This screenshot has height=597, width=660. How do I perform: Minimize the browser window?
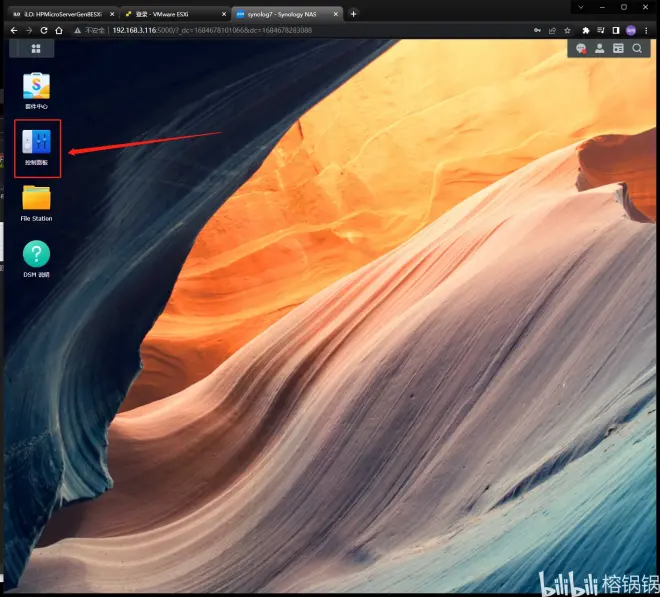click(x=602, y=7)
